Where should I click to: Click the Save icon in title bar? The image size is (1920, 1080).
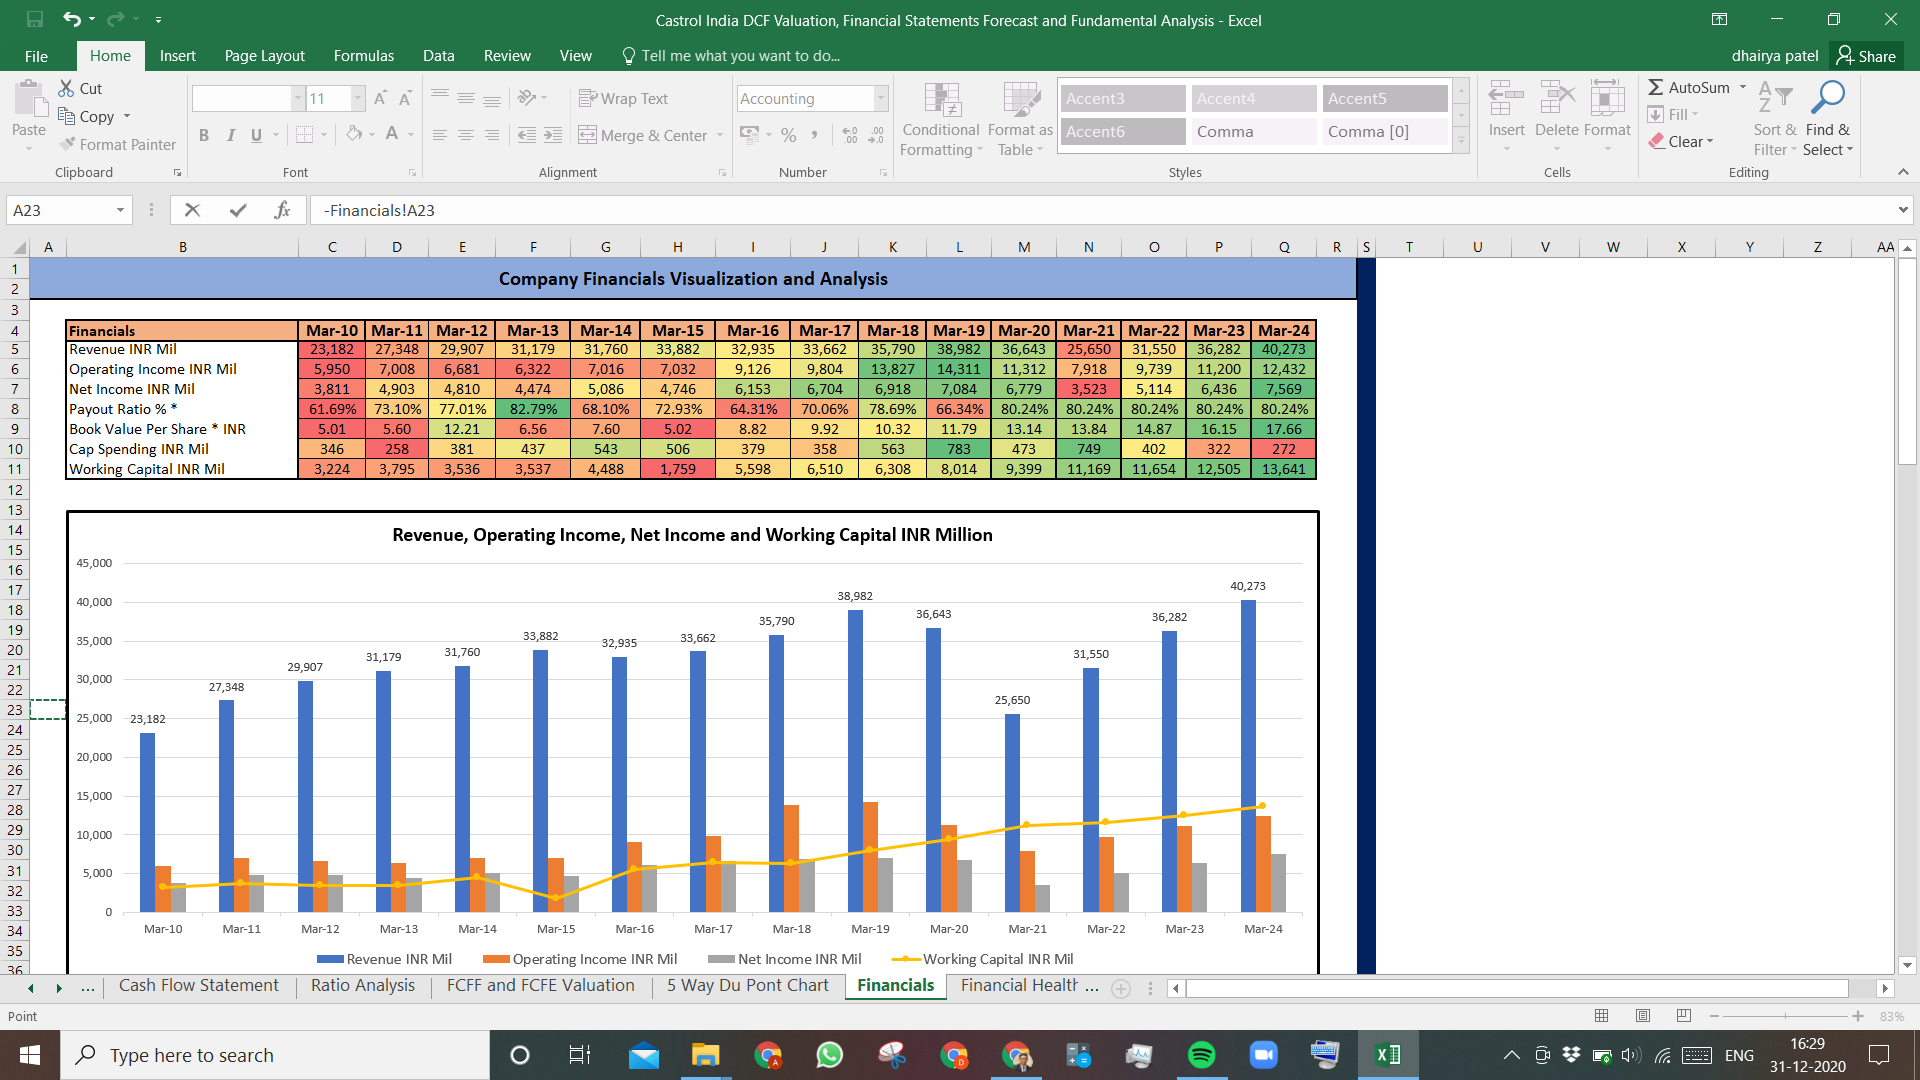tap(35, 19)
